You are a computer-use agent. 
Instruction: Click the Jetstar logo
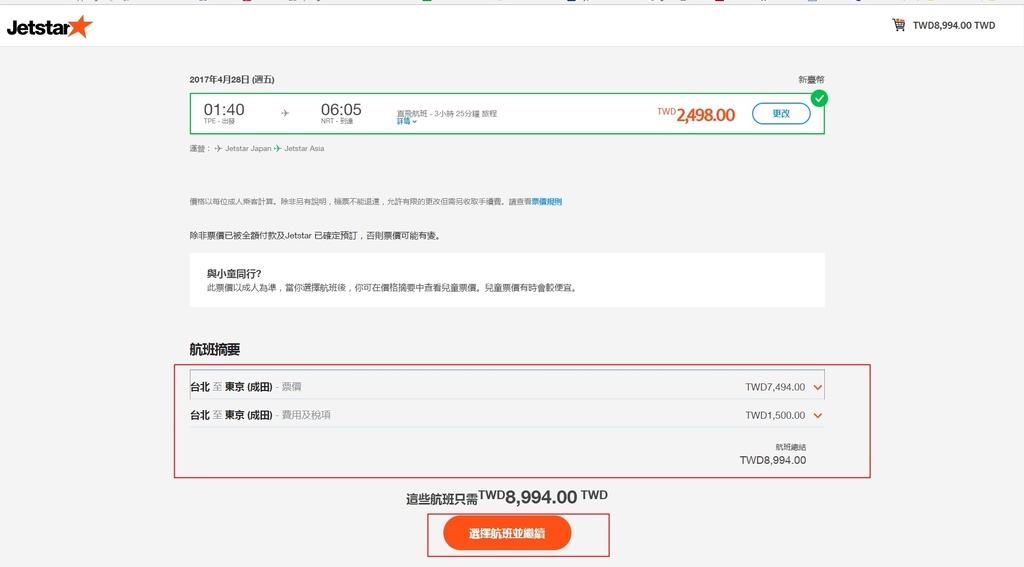[x=50, y=27]
